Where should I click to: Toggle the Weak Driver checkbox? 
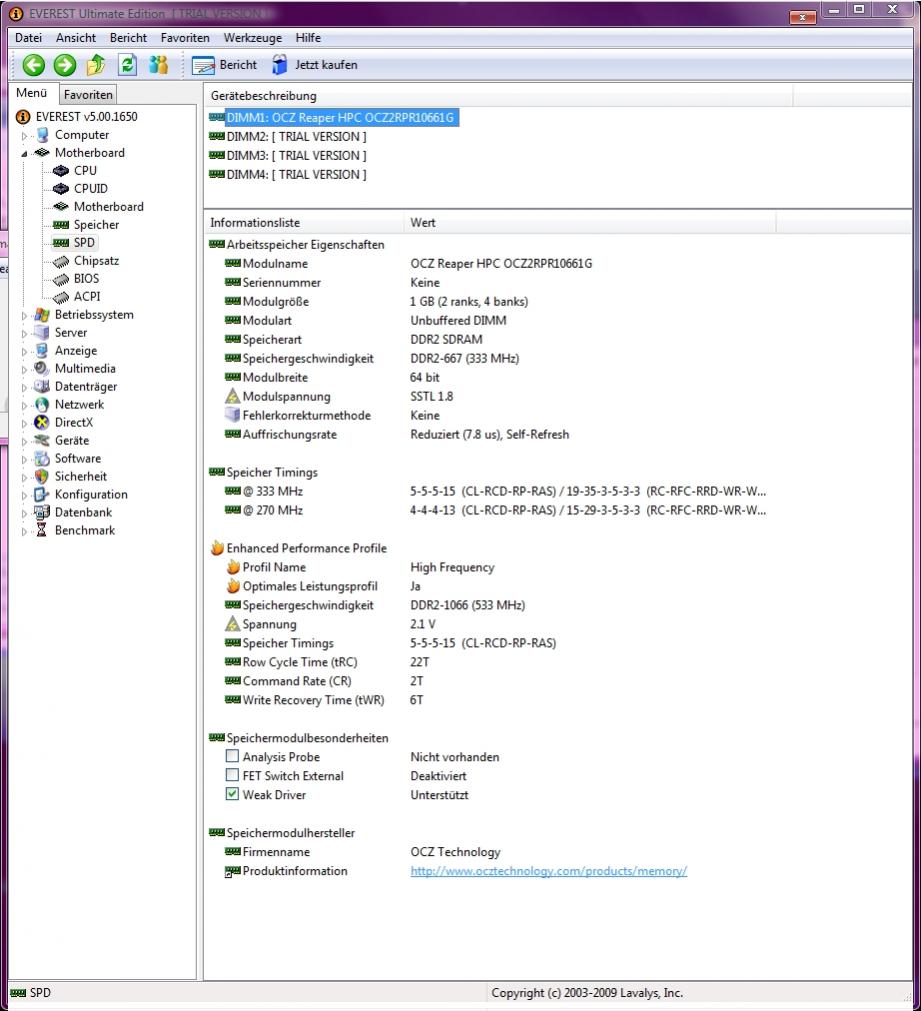click(232, 794)
